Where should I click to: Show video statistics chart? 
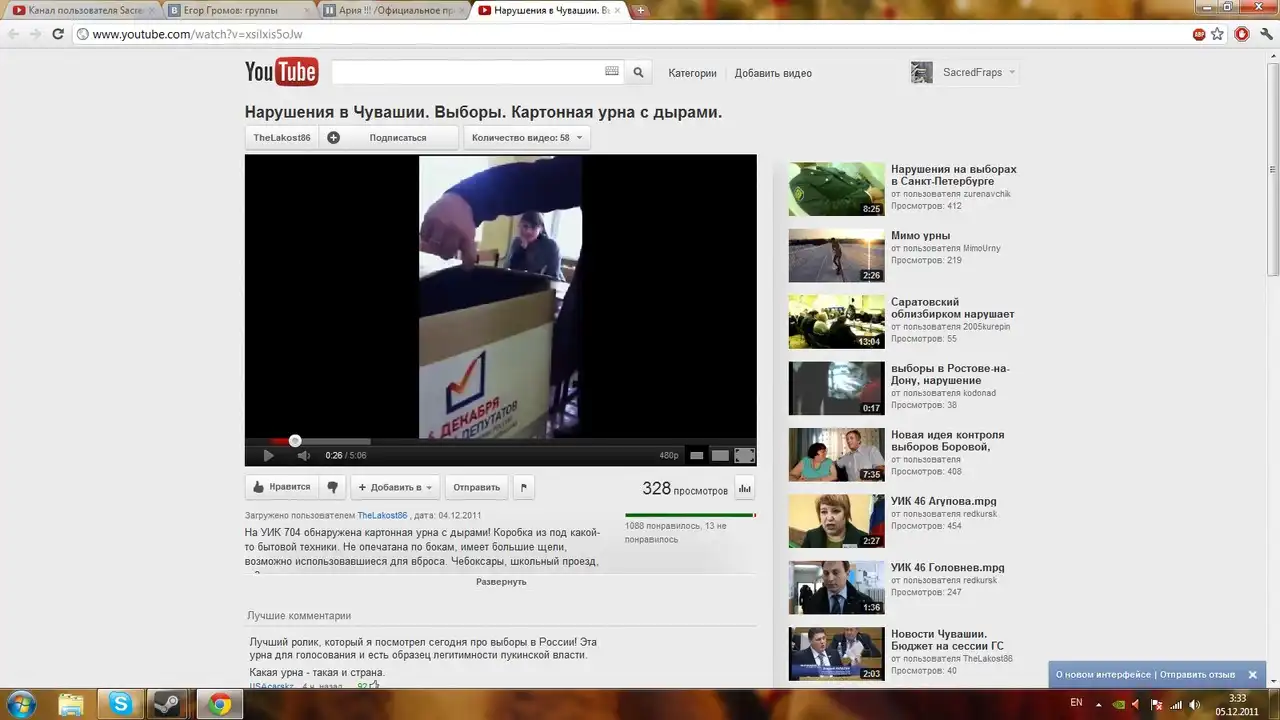point(745,488)
